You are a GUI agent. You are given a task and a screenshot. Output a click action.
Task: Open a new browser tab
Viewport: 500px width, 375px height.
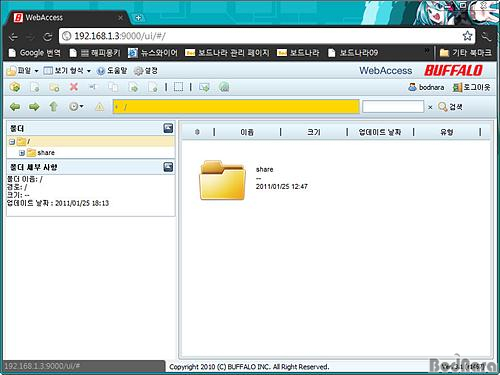138,18
